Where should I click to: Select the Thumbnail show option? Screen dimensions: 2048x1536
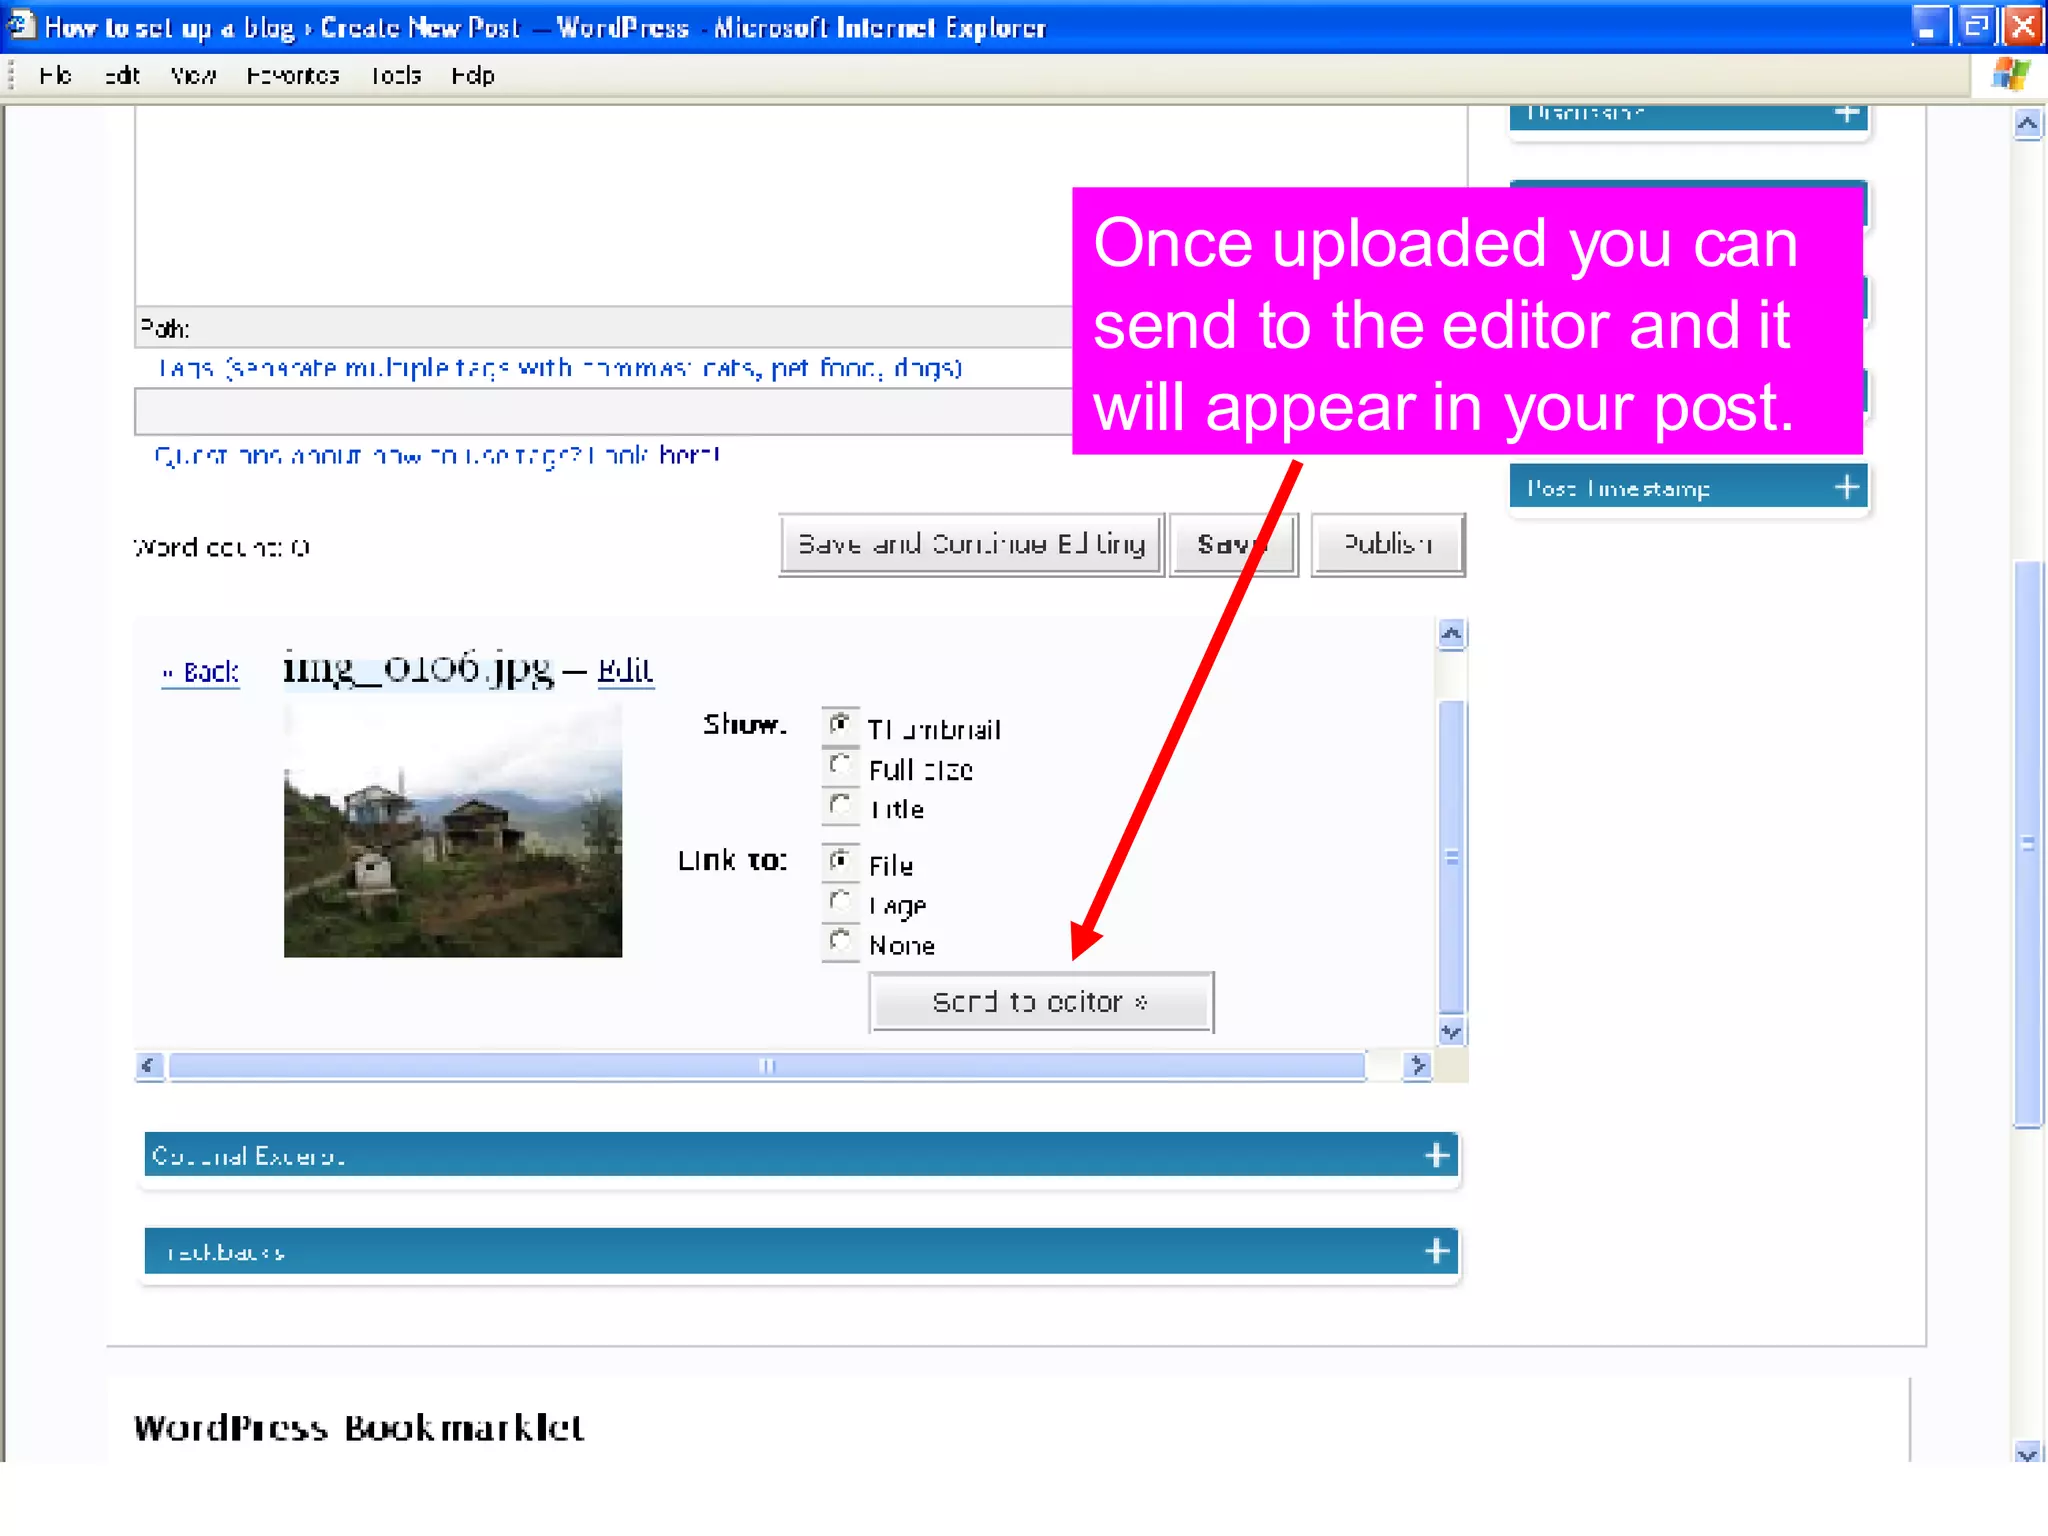[840, 725]
